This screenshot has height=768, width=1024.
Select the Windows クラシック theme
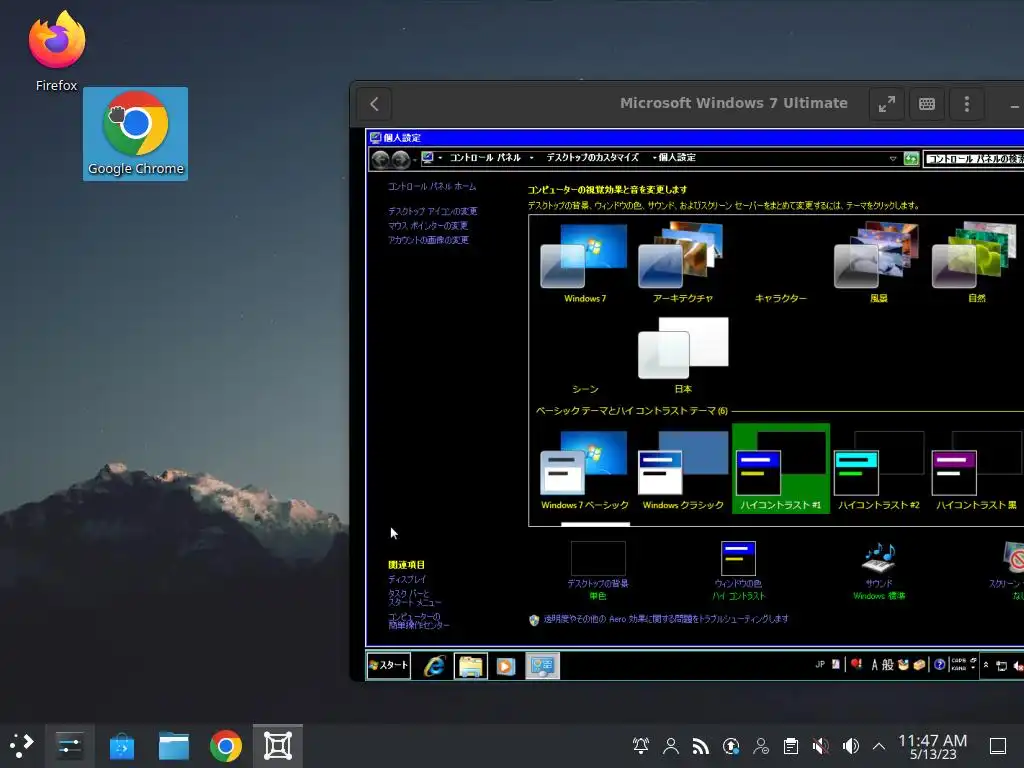point(682,470)
